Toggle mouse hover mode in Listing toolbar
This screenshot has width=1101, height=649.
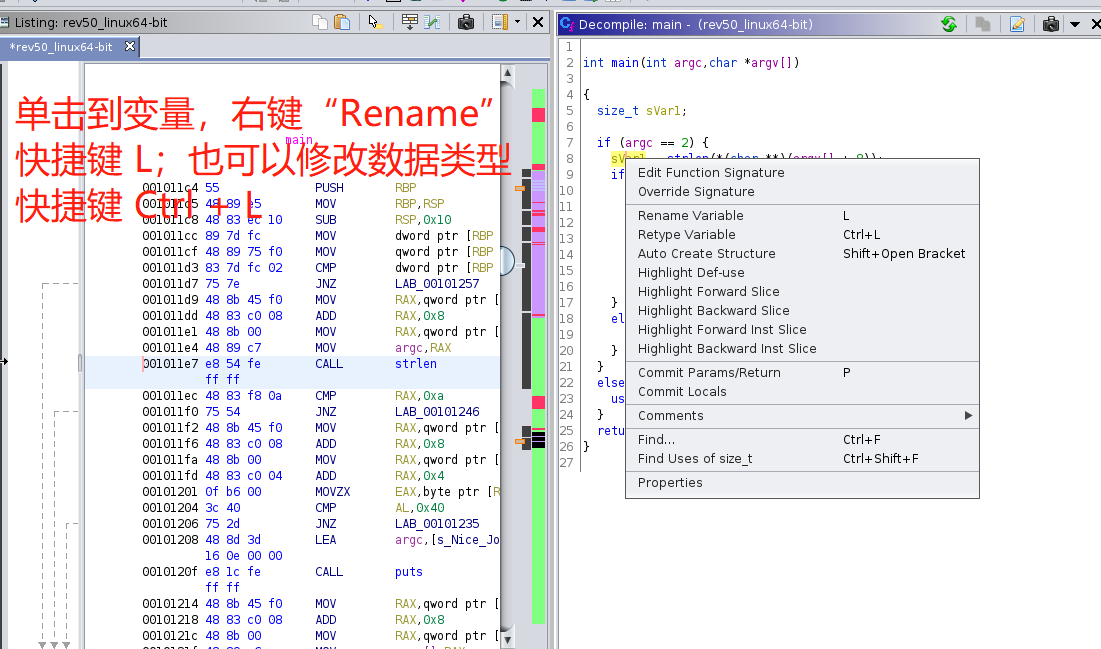376,22
